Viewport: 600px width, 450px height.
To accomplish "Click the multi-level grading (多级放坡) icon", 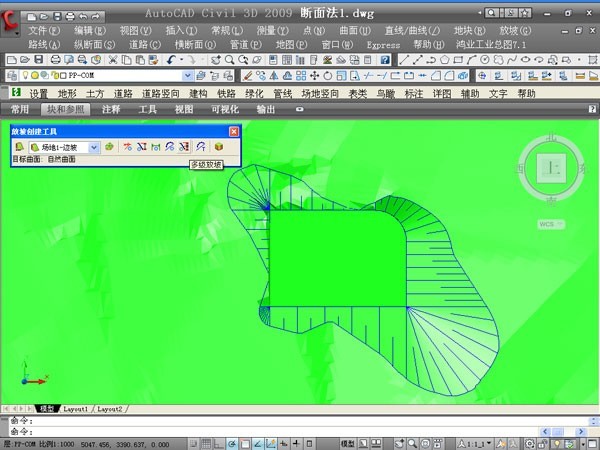I will pyautogui.click(x=200, y=147).
